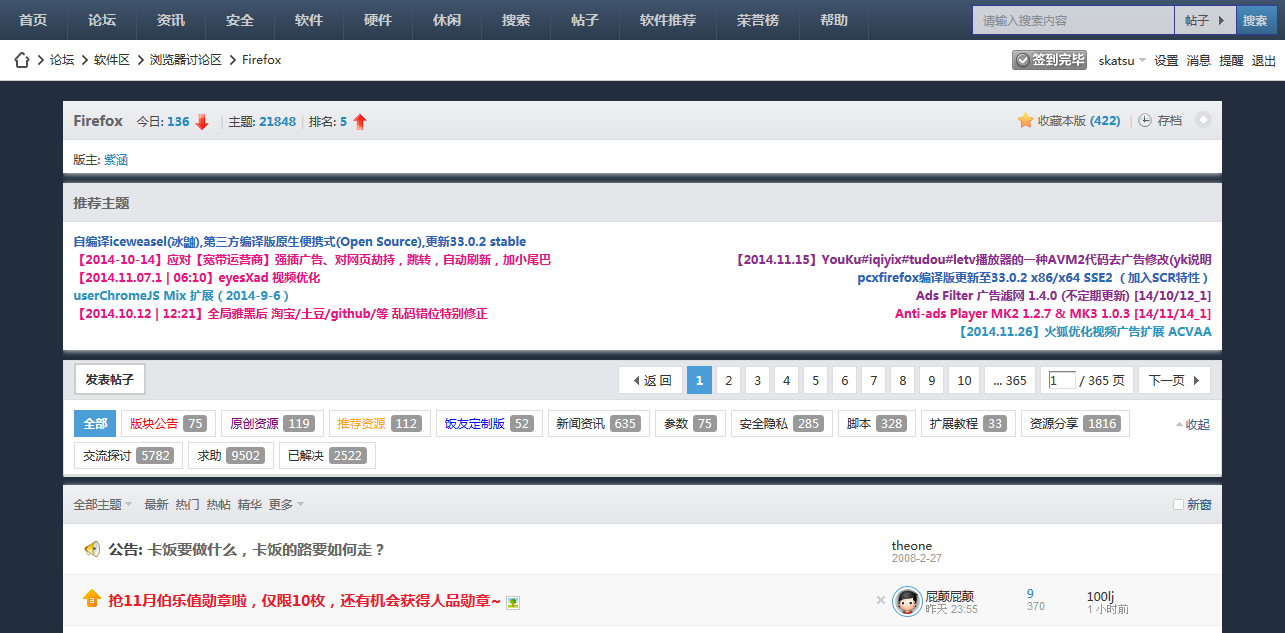Click the home icon in the breadcrumb
Image resolution: width=1285 pixels, height=633 pixels.
21,60
